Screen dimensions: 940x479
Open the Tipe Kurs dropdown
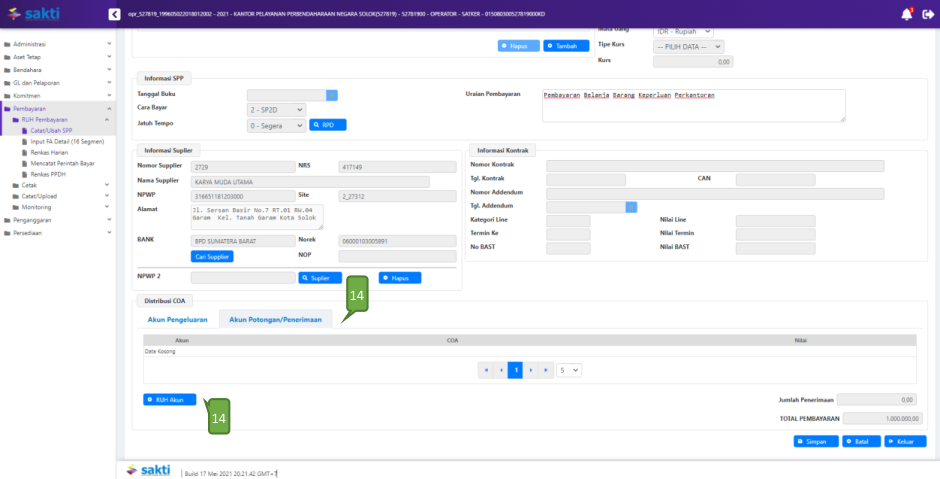[687, 46]
